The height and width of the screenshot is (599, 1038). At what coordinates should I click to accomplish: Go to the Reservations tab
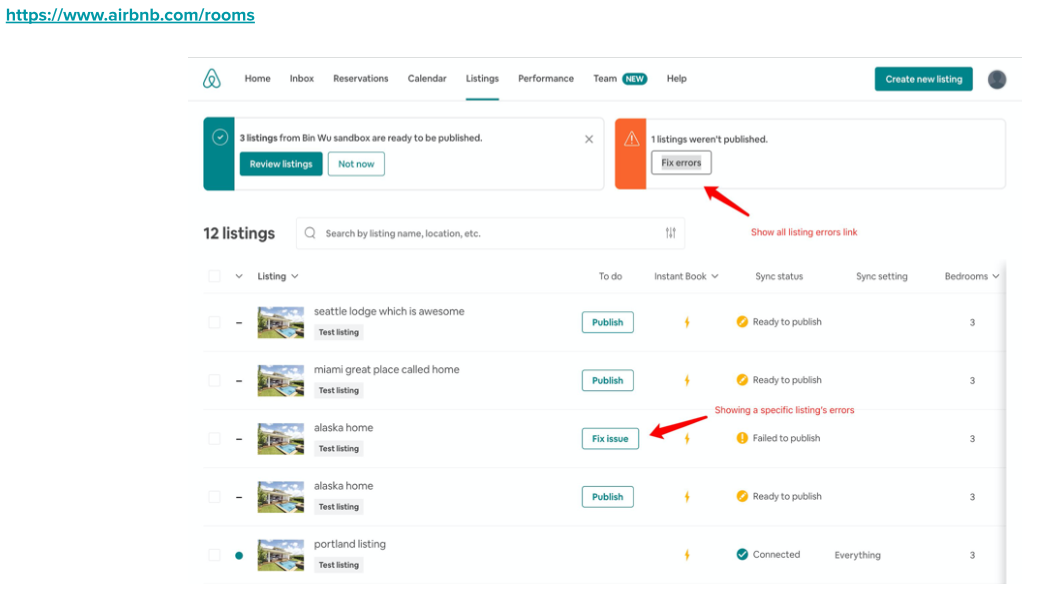coord(360,79)
